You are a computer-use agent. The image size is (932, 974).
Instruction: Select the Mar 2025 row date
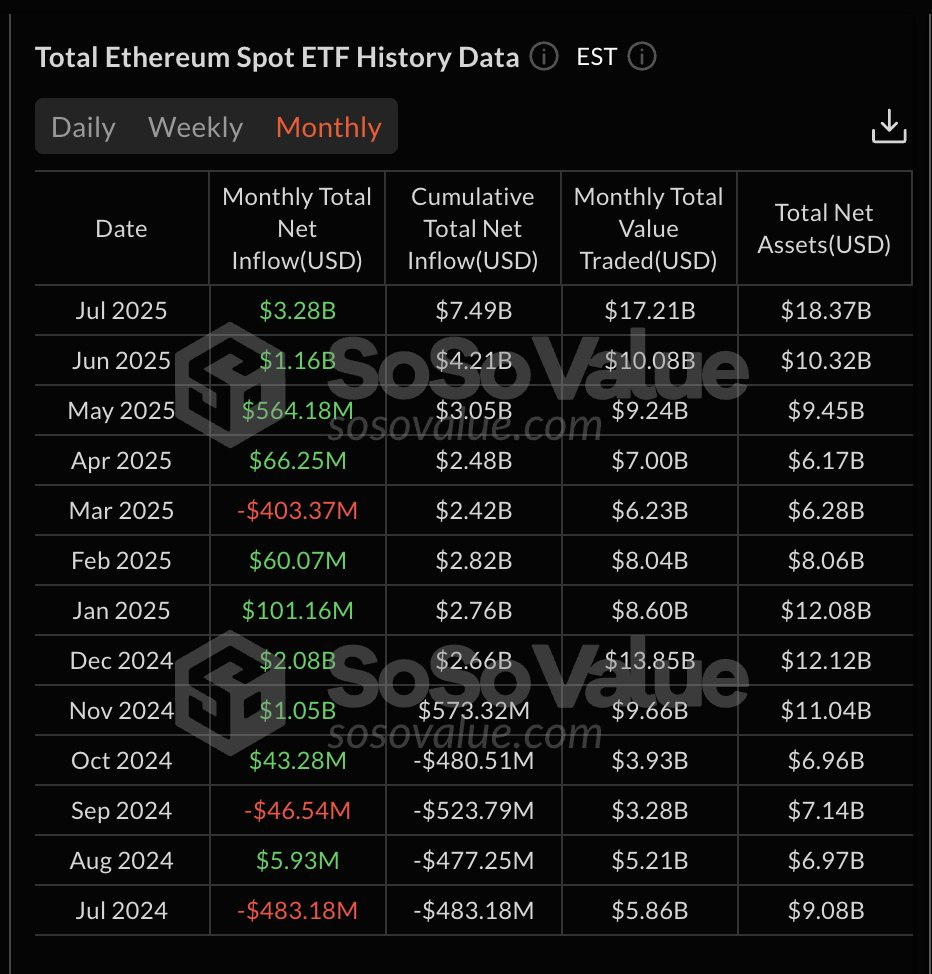coord(121,510)
